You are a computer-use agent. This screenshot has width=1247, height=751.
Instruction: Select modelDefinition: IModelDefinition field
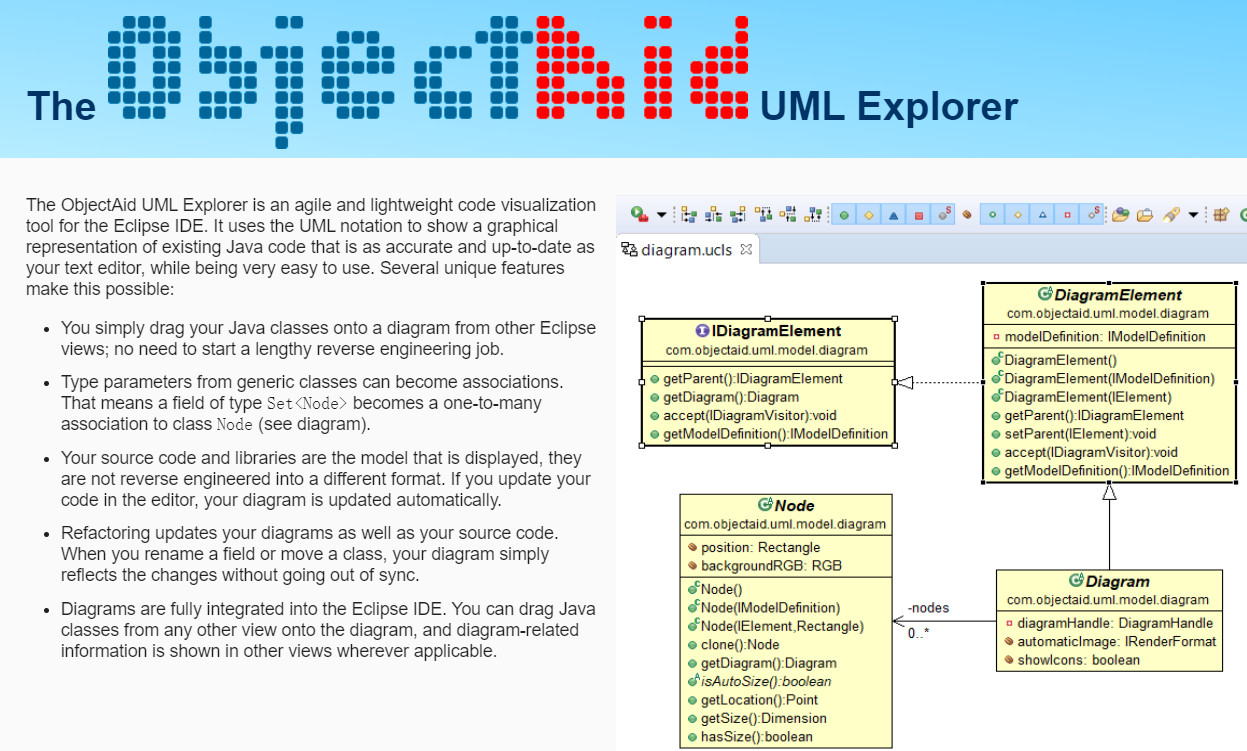(x=1105, y=337)
